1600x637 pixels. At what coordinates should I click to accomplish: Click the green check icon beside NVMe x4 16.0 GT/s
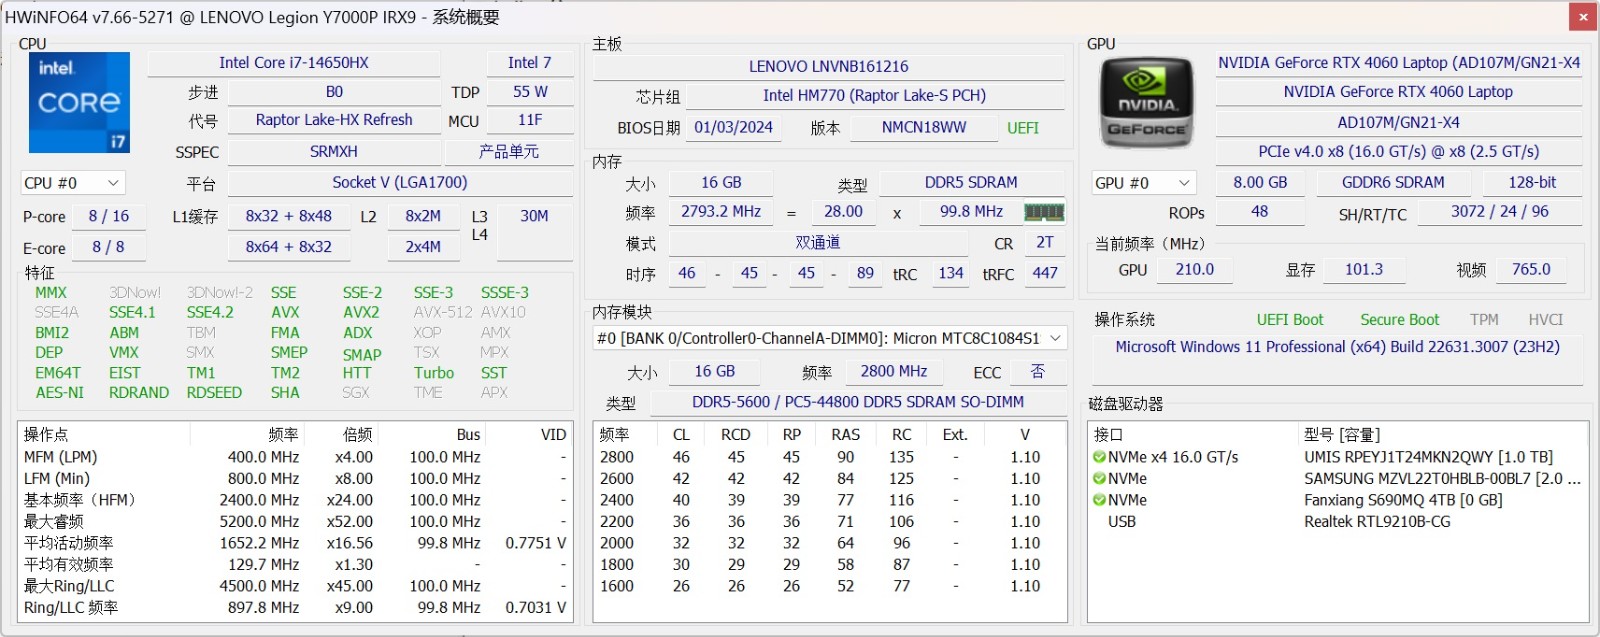click(1099, 458)
